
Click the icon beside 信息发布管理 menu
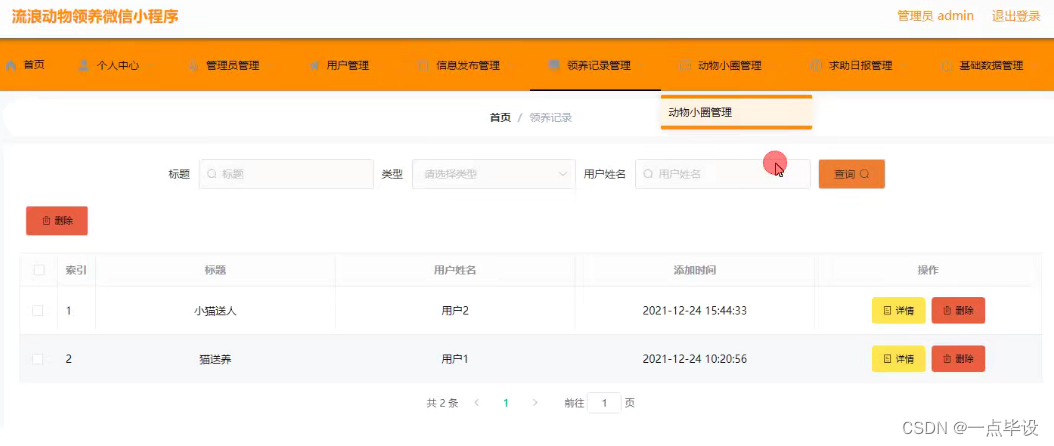tap(423, 66)
